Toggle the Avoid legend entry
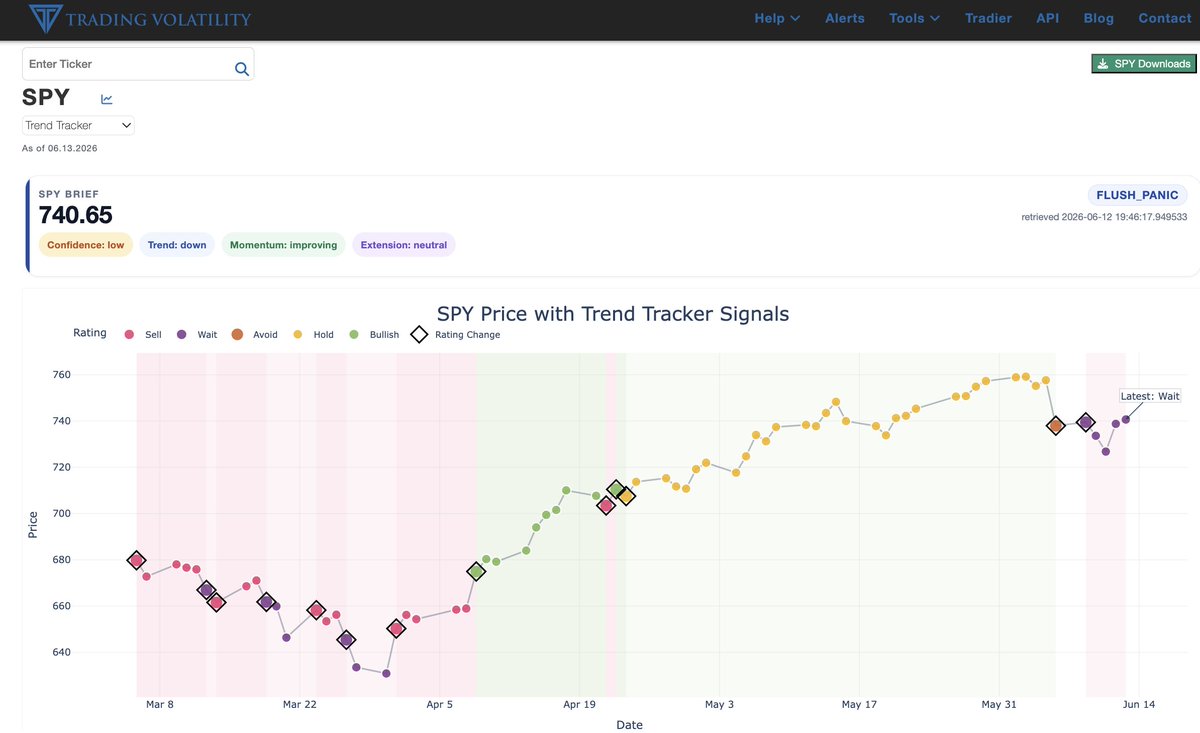The height and width of the screenshot is (733, 1200). pyautogui.click(x=255, y=335)
